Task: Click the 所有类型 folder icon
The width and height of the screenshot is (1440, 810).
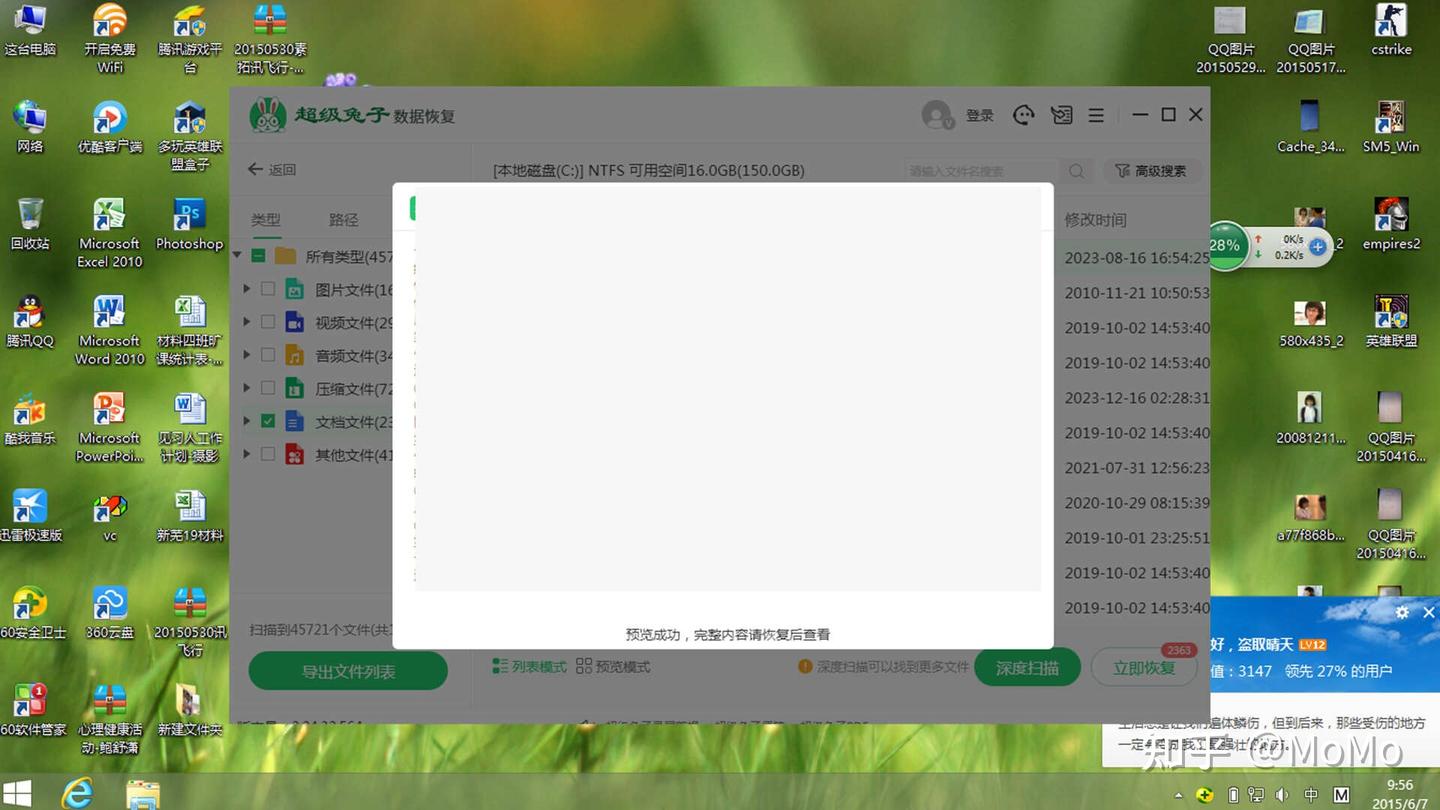Action: 286,256
